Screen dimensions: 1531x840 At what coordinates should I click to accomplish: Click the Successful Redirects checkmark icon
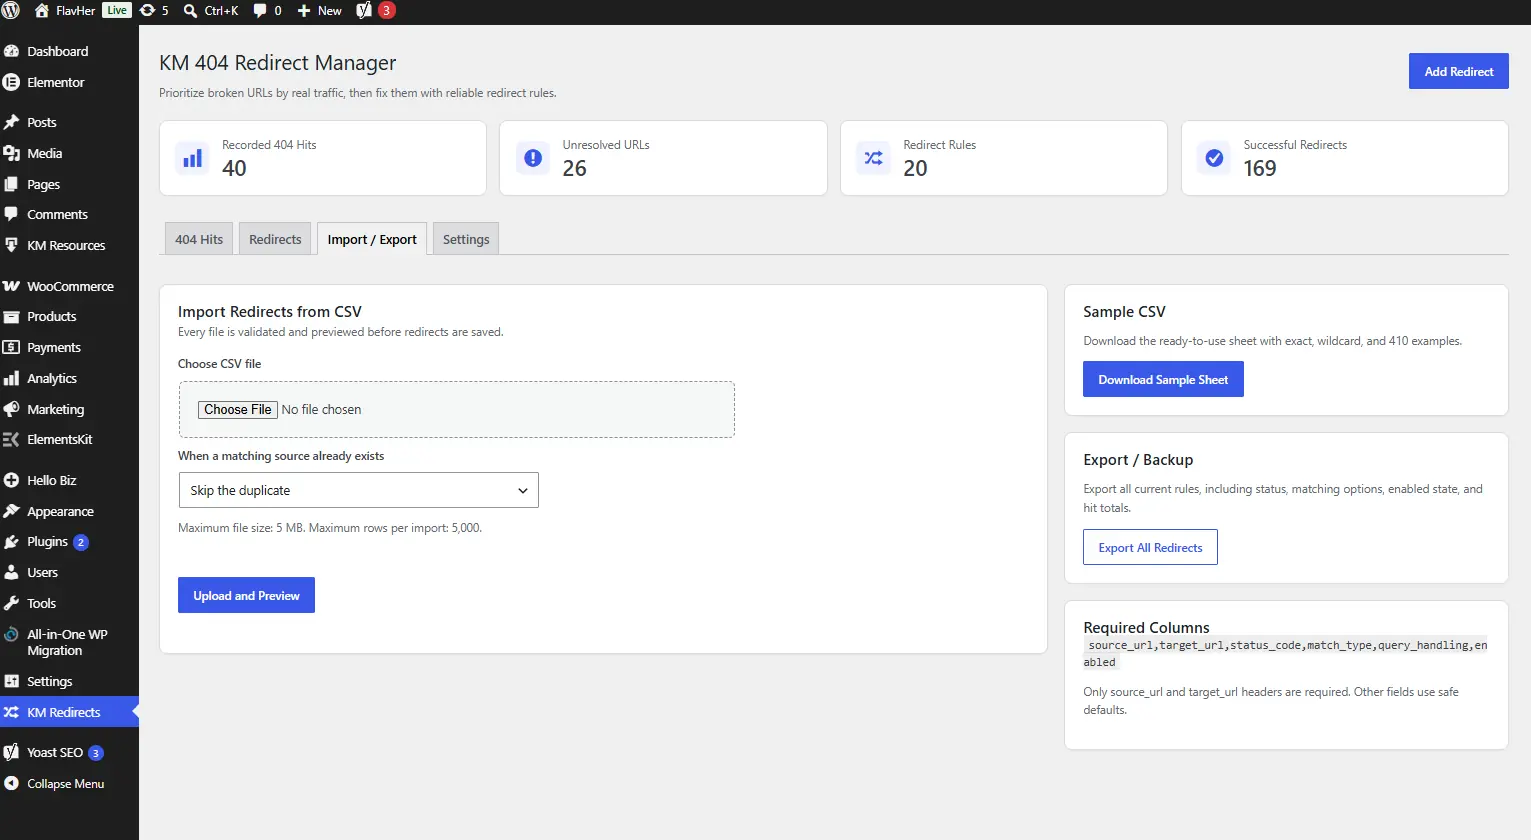point(1214,158)
